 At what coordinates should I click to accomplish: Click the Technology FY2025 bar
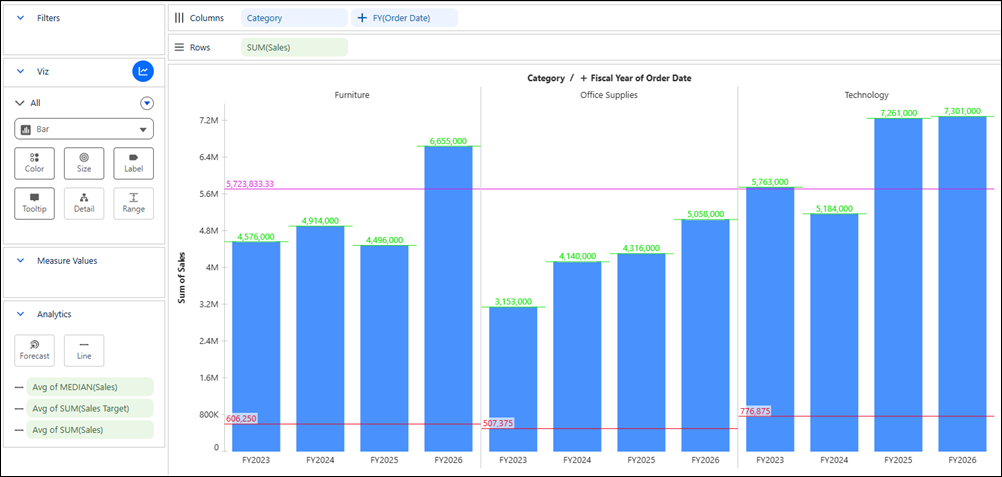(898, 285)
